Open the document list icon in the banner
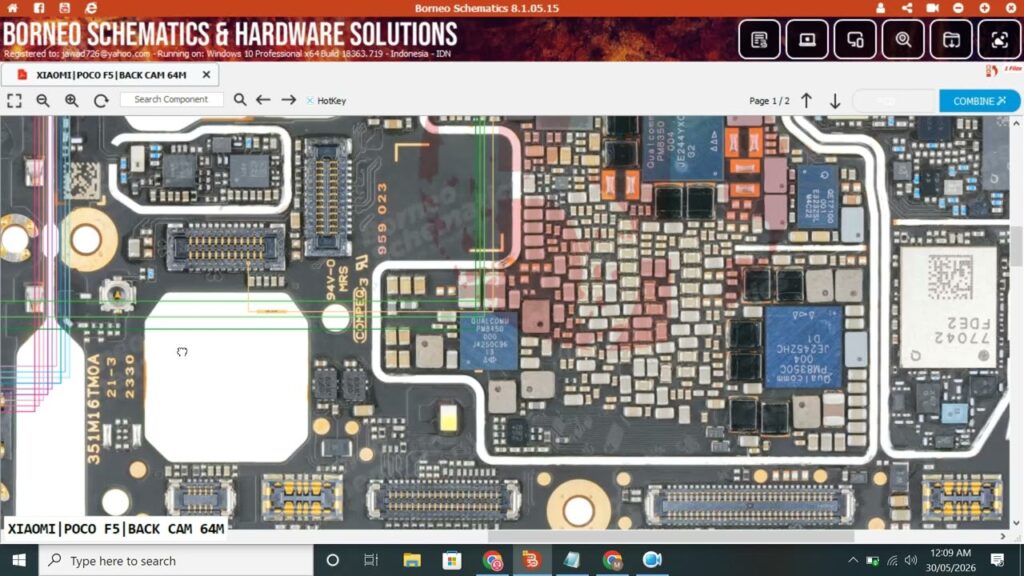This screenshot has width=1024, height=576. coord(760,40)
